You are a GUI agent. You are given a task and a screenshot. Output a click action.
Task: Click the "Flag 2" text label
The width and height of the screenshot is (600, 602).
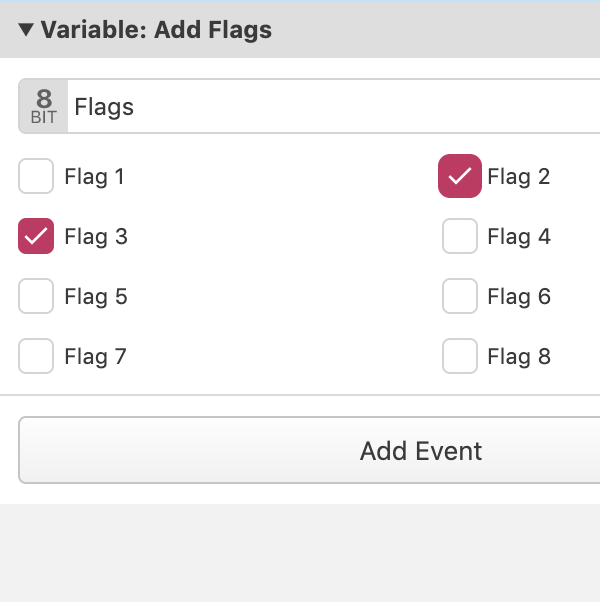pyautogui.click(x=519, y=177)
